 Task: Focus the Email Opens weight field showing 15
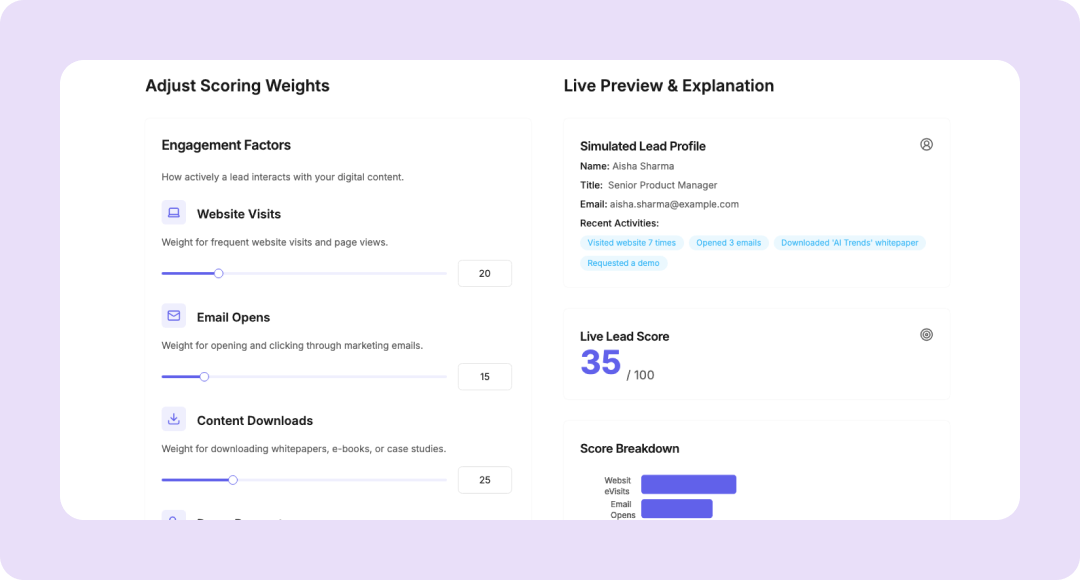(x=484, y=377)
